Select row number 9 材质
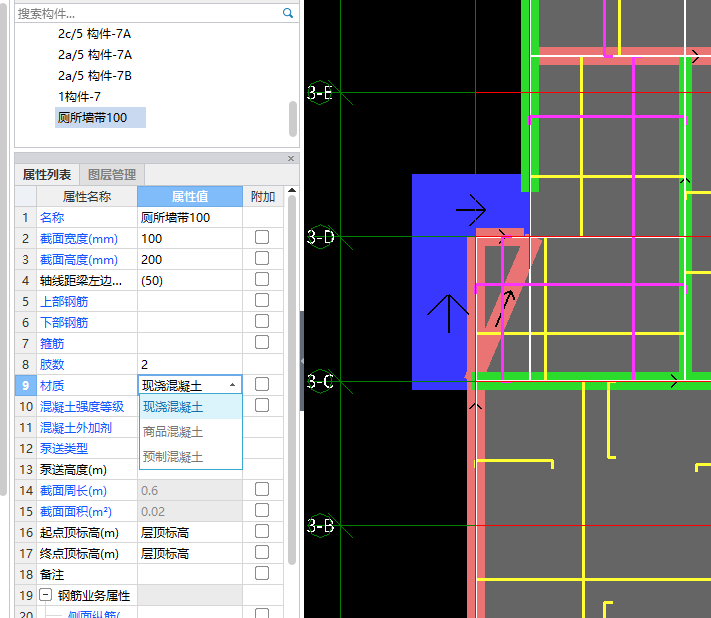 pos(25,385)
